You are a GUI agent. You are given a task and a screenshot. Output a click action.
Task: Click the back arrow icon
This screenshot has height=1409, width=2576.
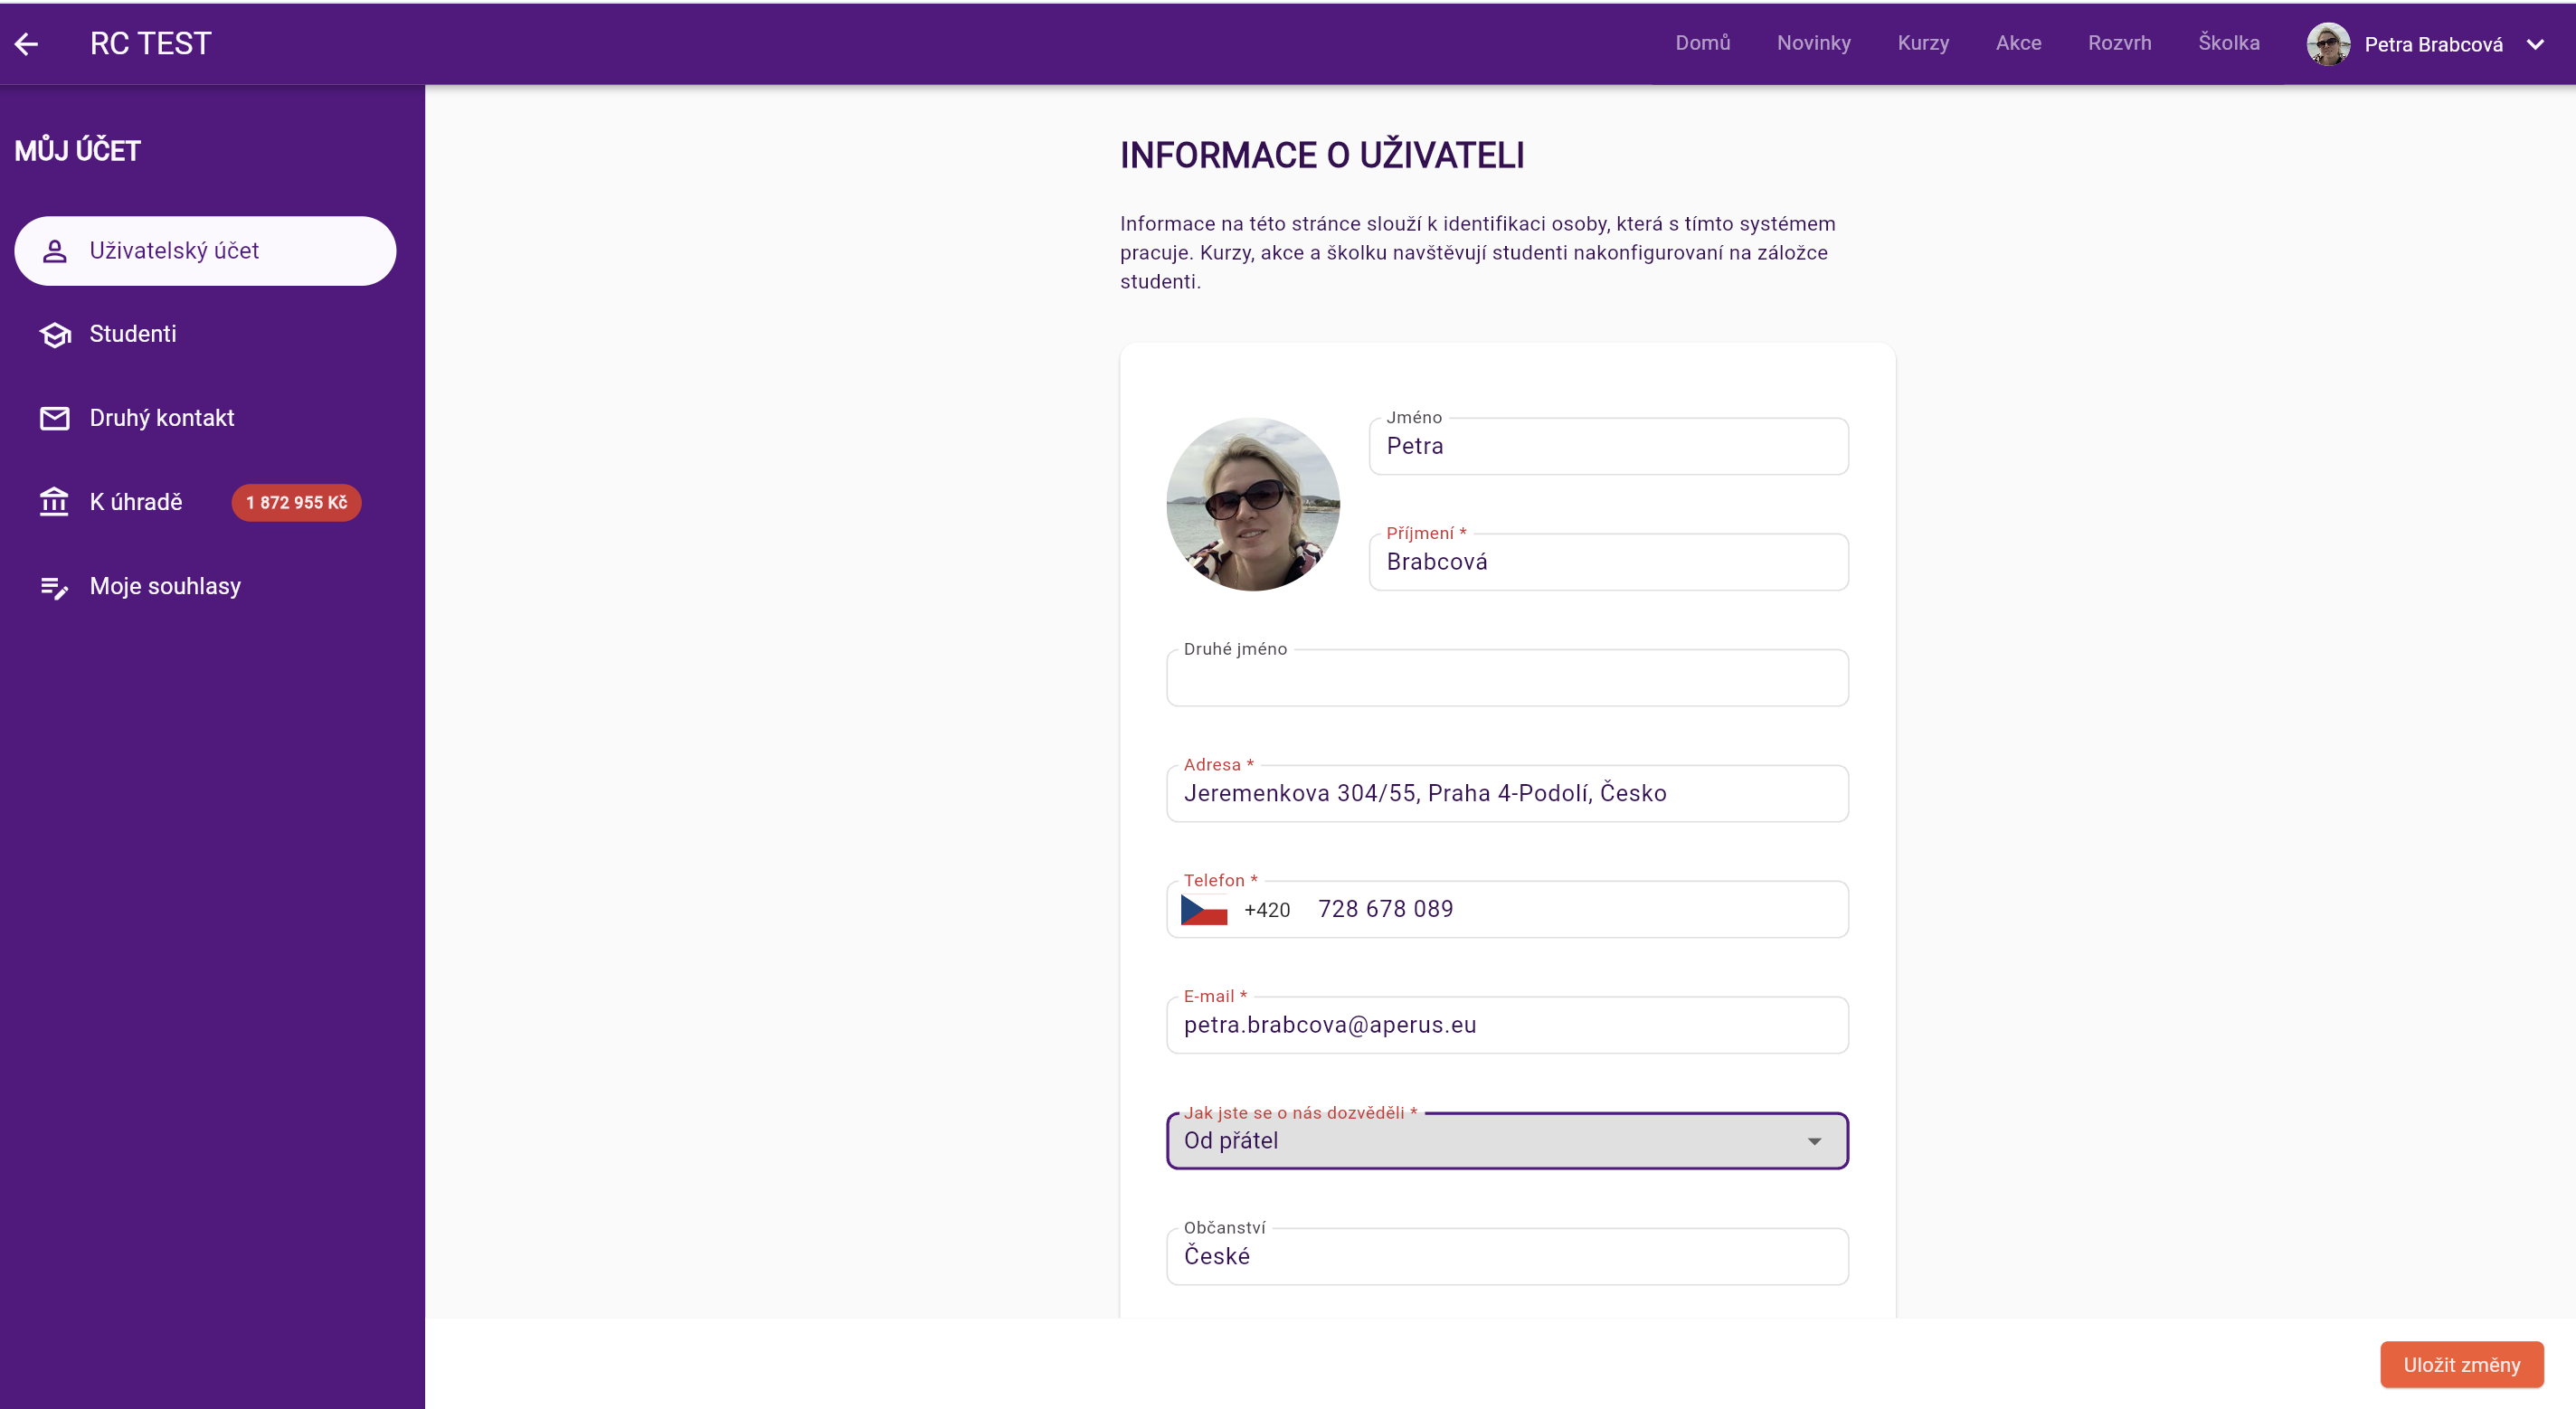(x=27, y=44)
